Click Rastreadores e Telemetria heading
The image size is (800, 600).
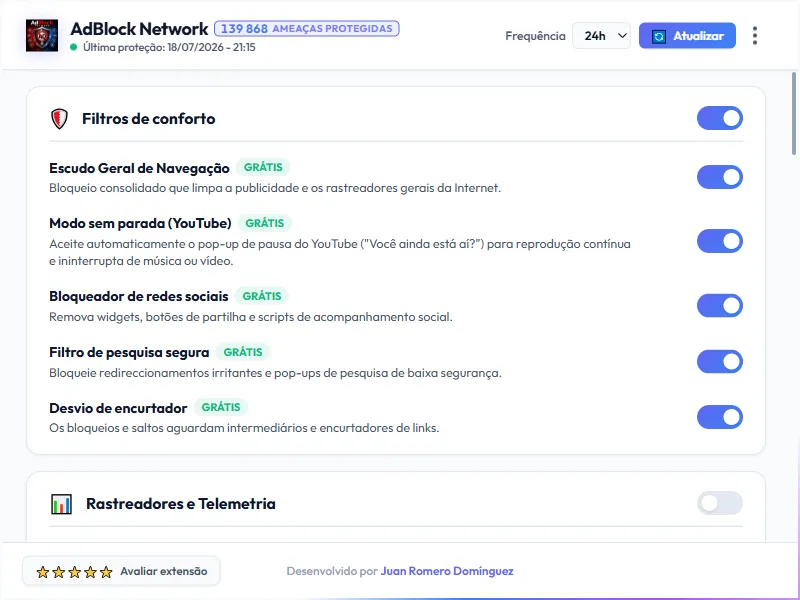pyautogui.click(x=181, y=504)
